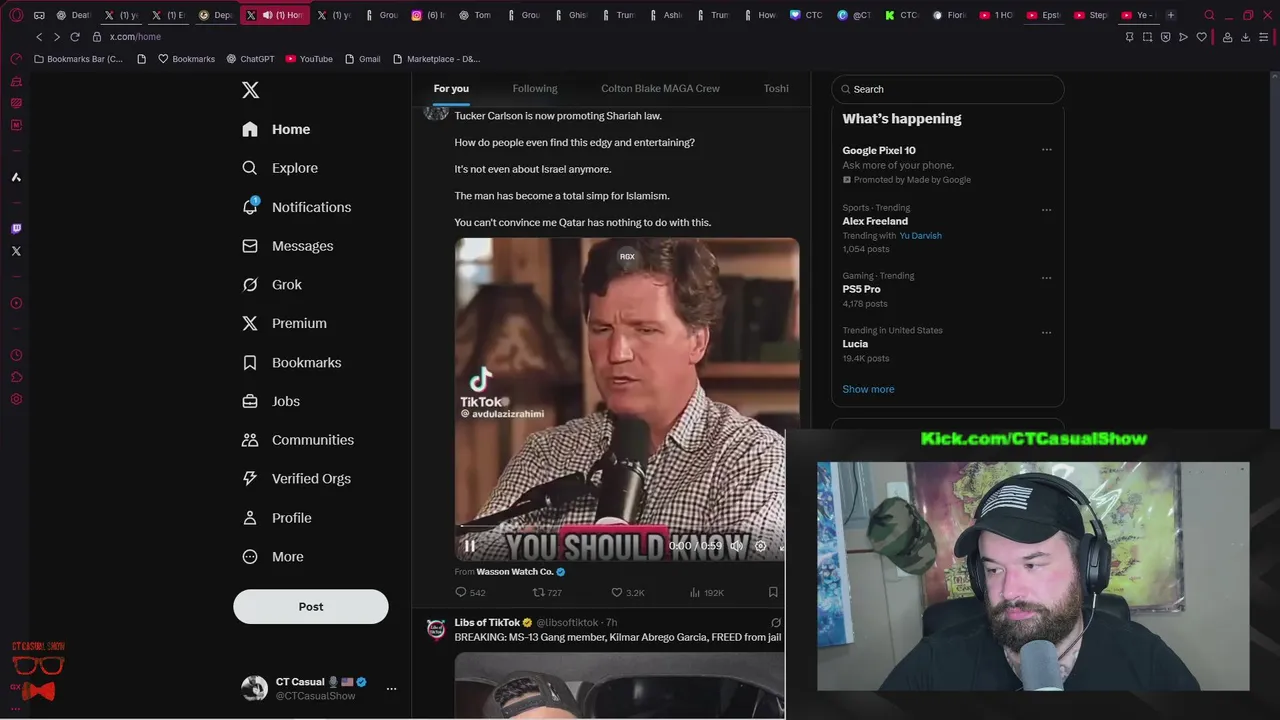This screenshot has height=720, width=1280.
Task: Go forward in browser
Action: [56, 37]
